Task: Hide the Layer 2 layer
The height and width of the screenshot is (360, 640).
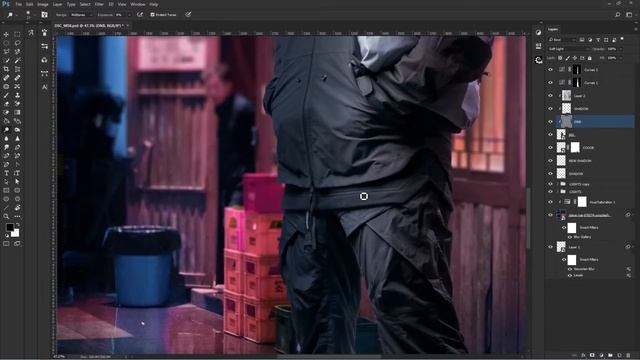Action: point(550,96)
